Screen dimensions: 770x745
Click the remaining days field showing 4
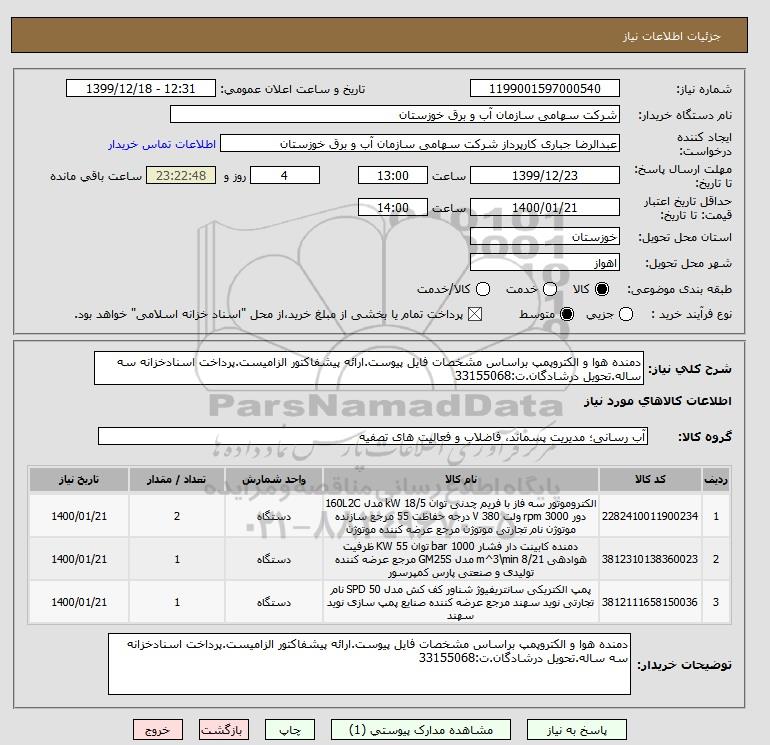click(x=285, y=175)
